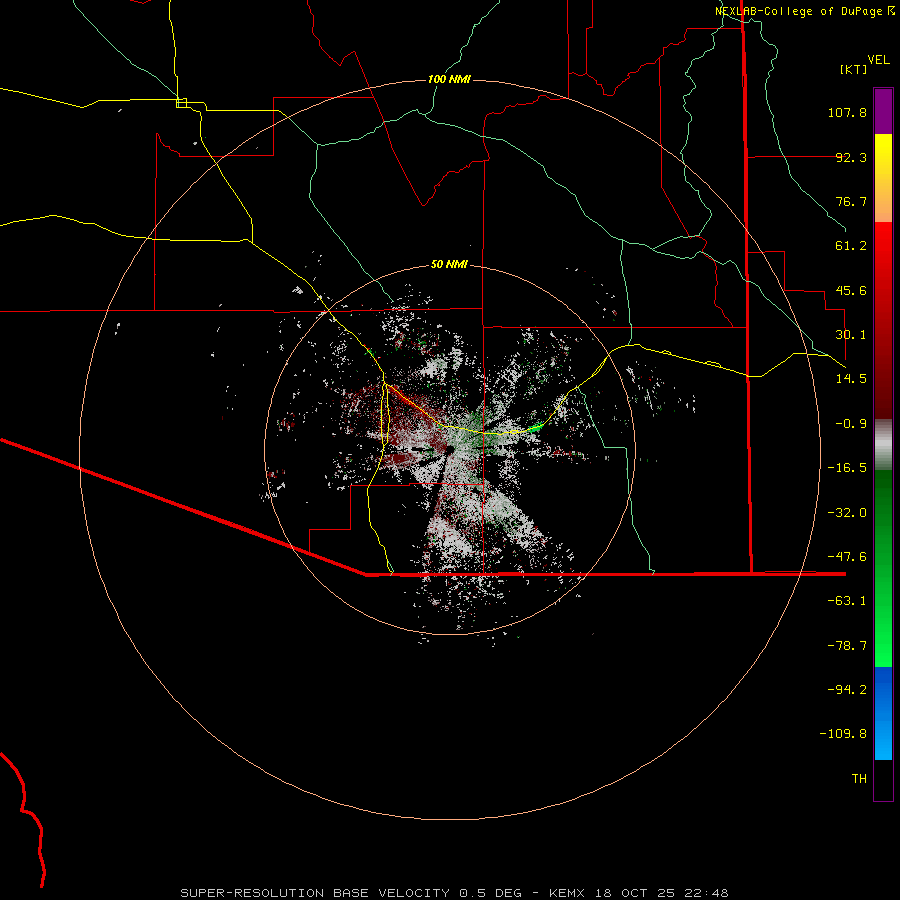Click the -47.6 velocity scale value
Screen dimensions: 900x900
click(x=847, y=557)
